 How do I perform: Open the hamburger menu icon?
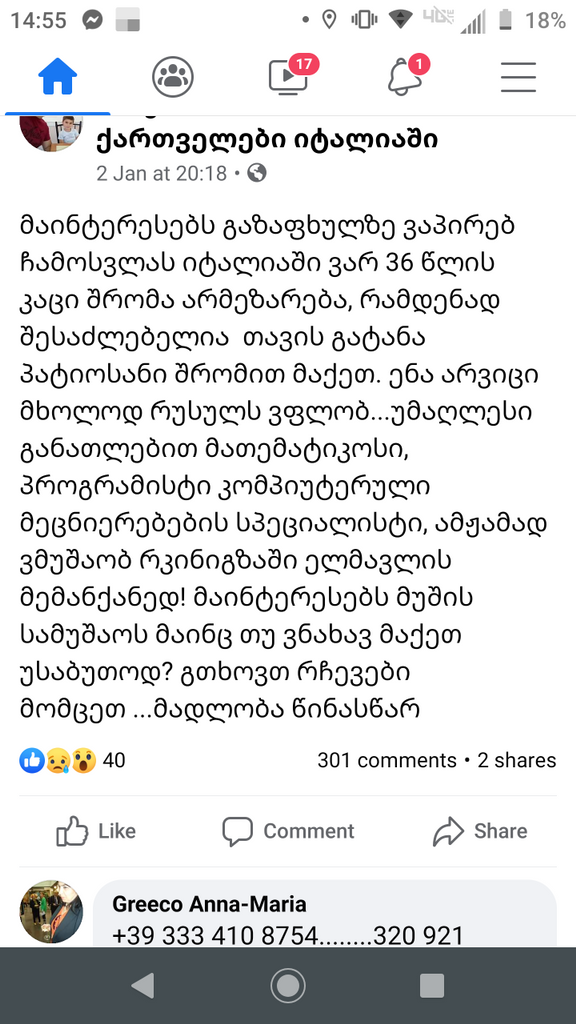coord(519,77)
